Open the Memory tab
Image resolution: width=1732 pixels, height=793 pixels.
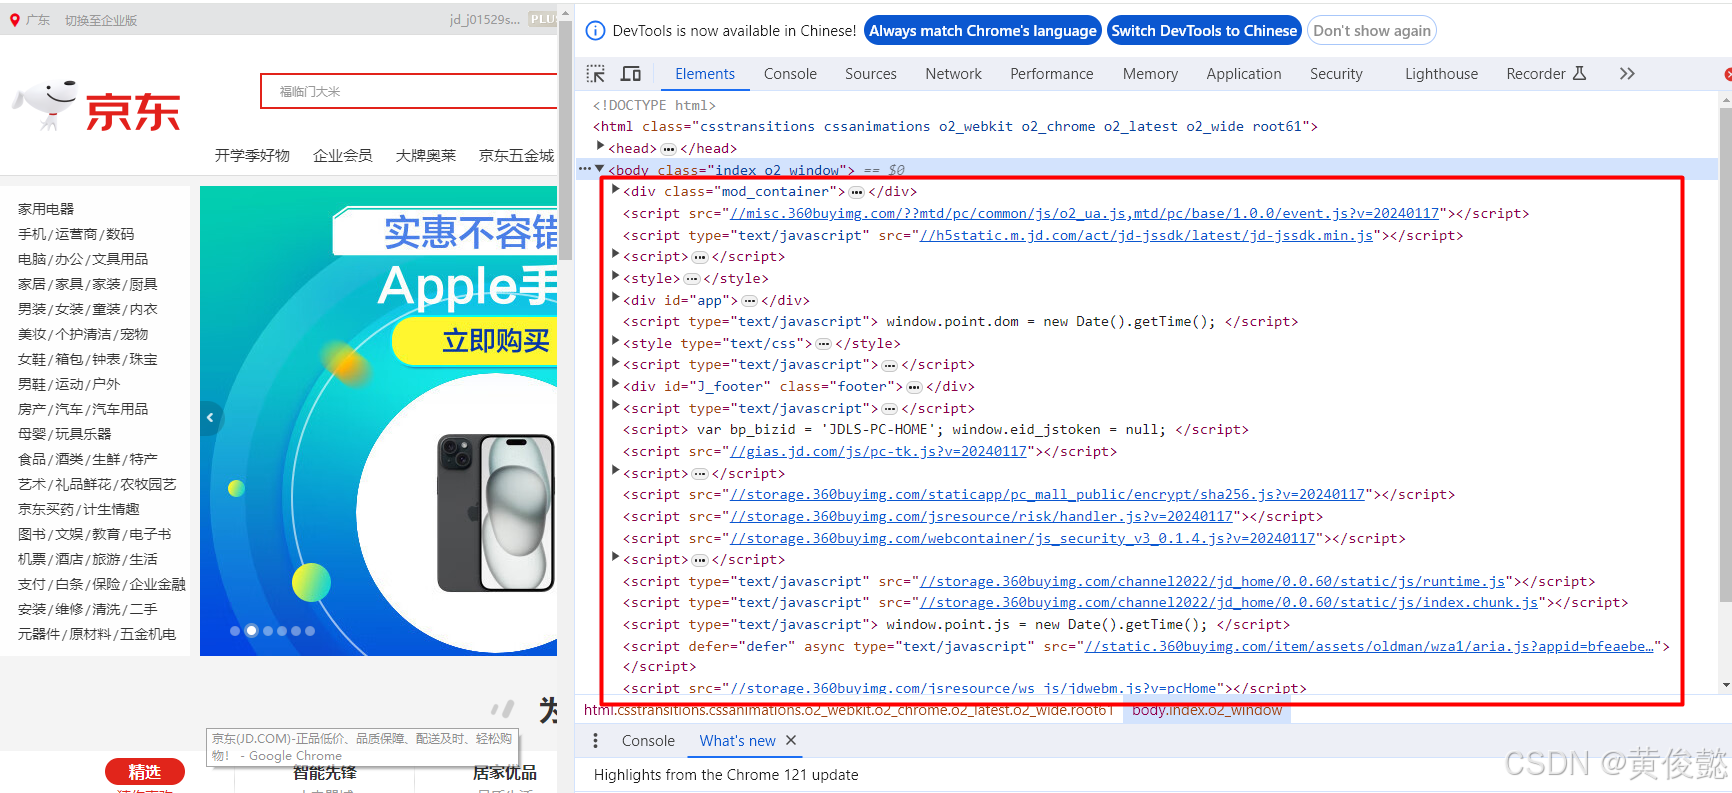(x=1150, y=74)
